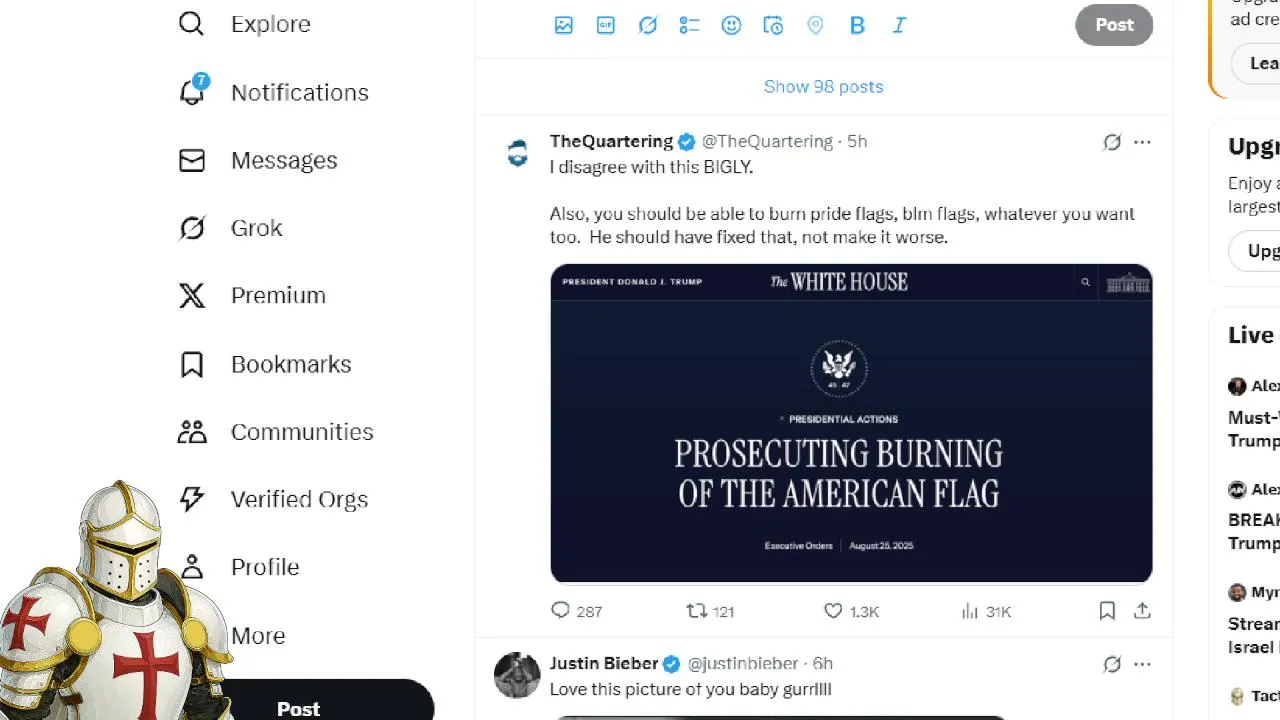Click the Show 98 posts link
The image size is (1280, 720).
pos(824,86)
